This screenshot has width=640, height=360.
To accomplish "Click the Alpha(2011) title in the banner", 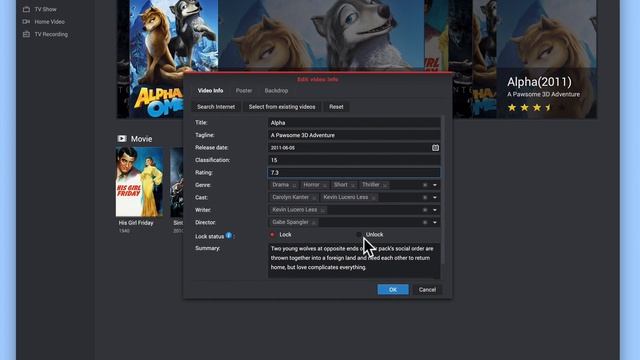I will (x=539, y=82).
